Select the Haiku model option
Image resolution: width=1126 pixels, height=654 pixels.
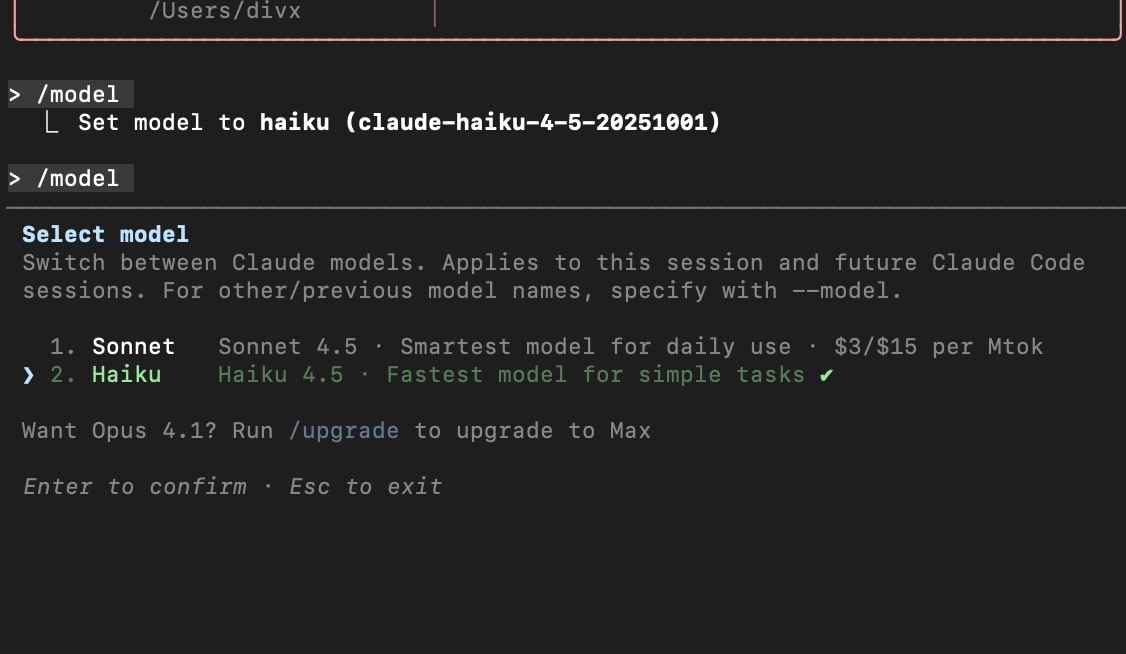[x=126, y=375]
